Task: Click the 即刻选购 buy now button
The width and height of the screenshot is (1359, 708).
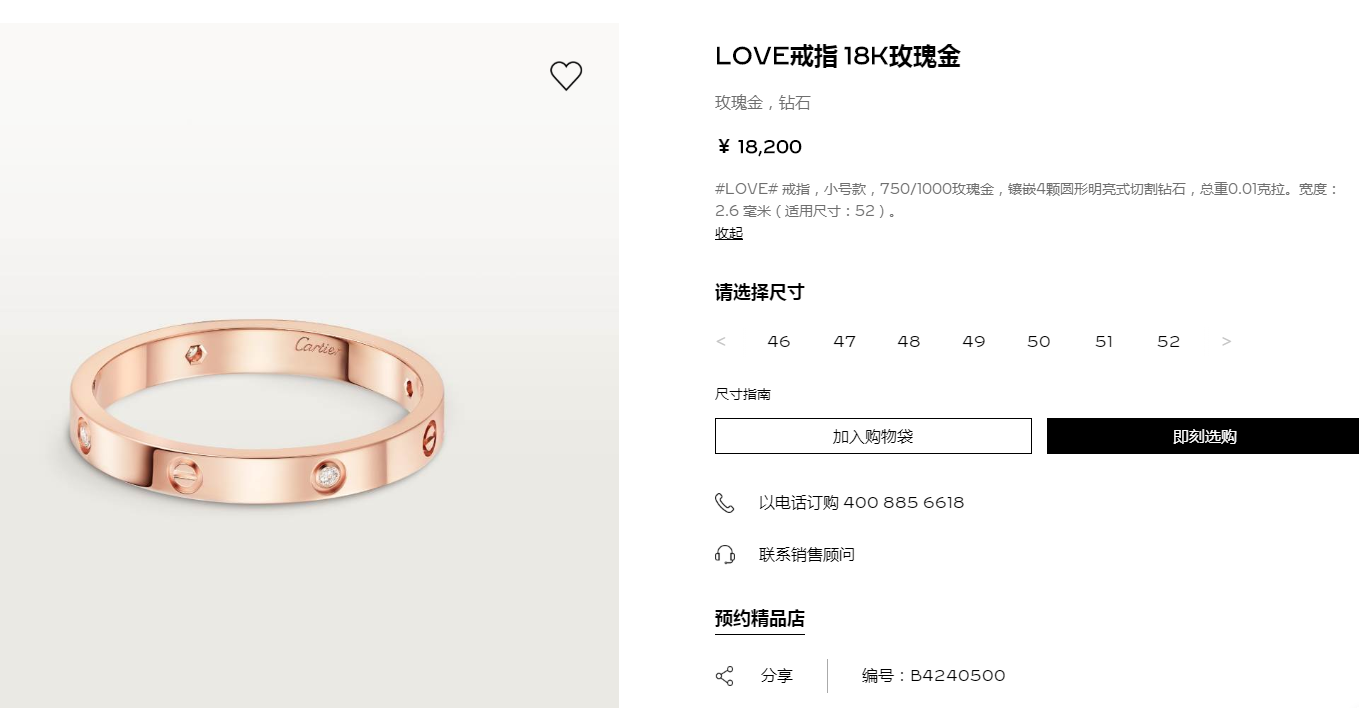Action: pyautogui.click(x=1203, y=436)
